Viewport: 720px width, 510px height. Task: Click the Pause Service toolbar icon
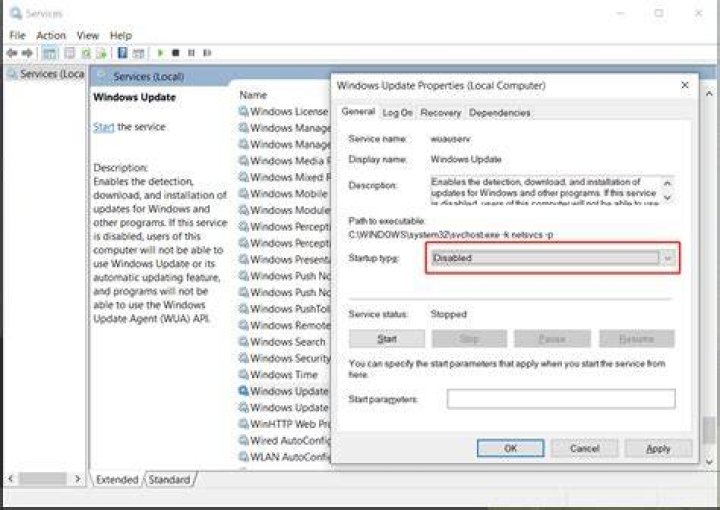(x=191, y=53)
